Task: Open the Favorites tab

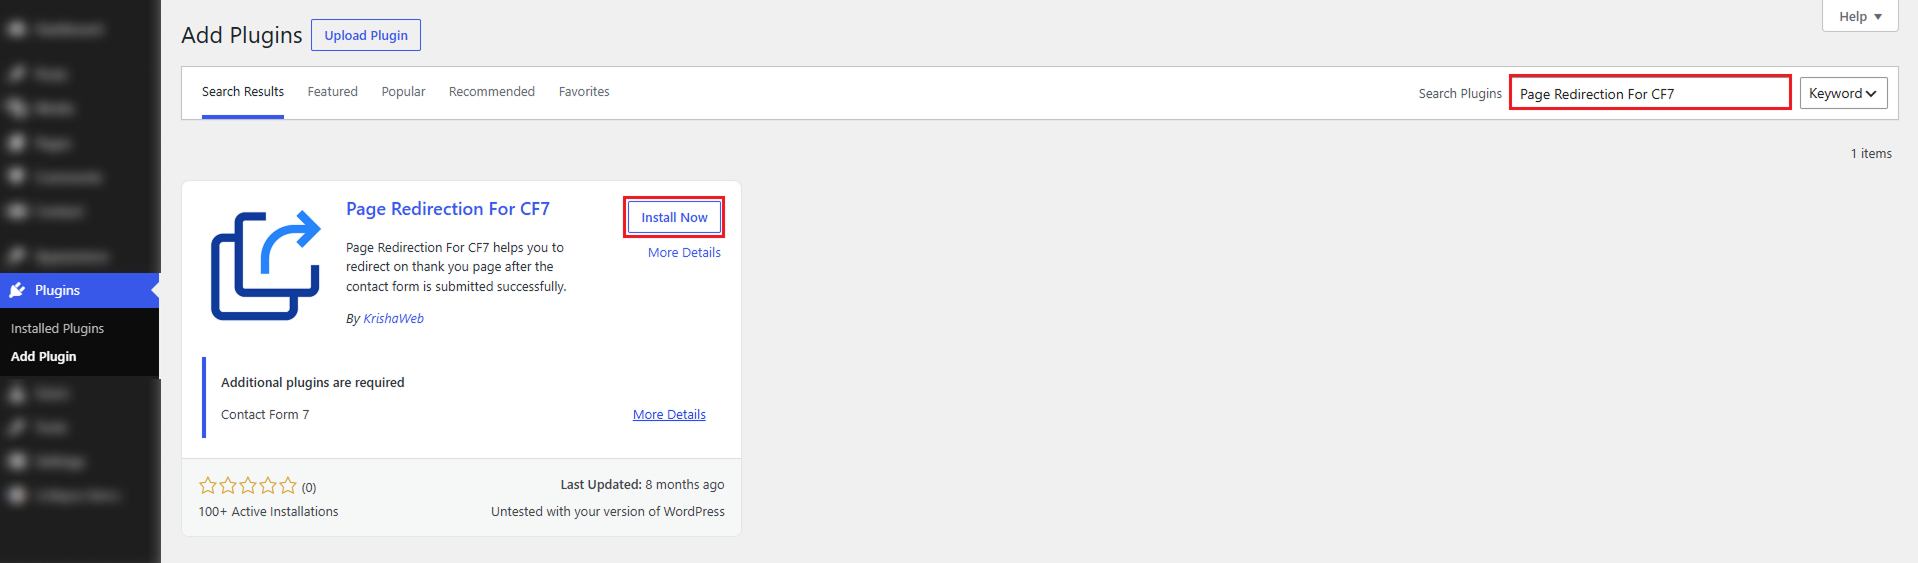Action: point(584,92)
